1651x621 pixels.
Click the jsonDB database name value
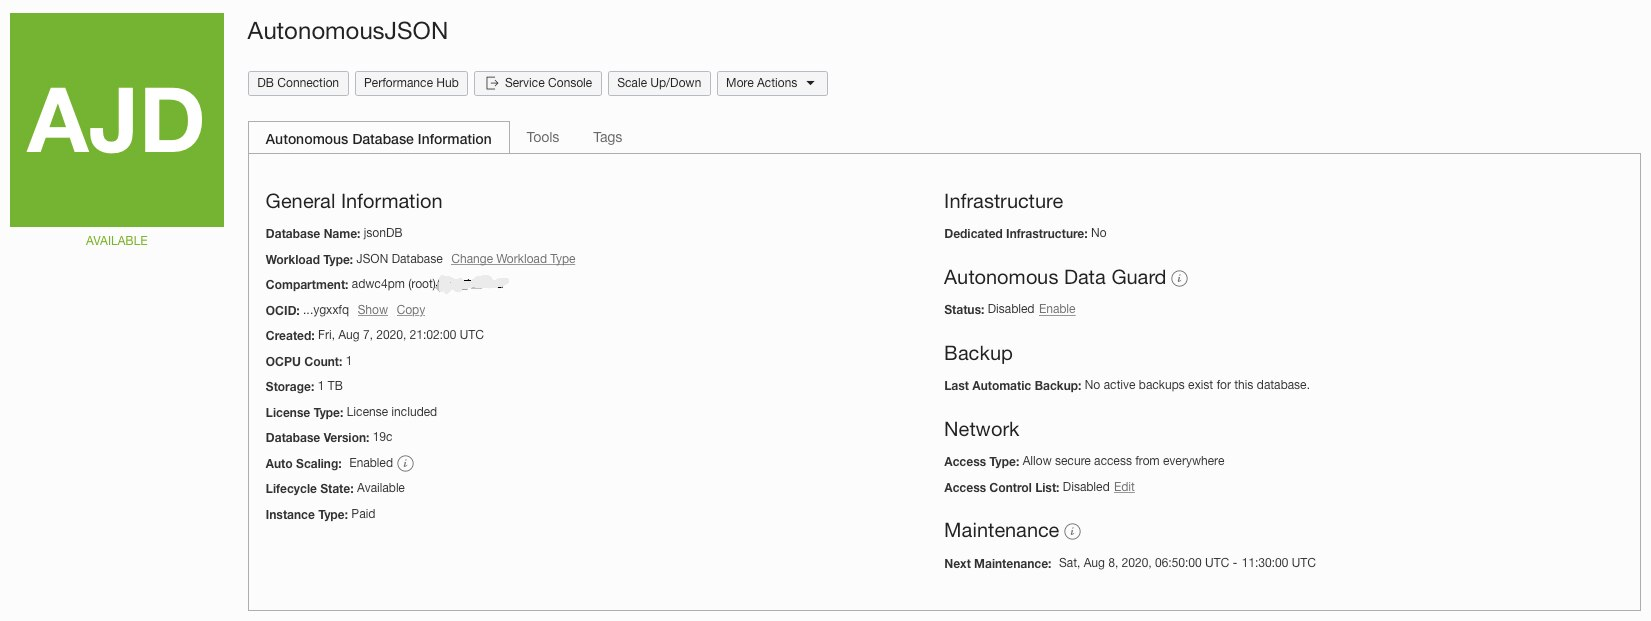tap(383, 233)
